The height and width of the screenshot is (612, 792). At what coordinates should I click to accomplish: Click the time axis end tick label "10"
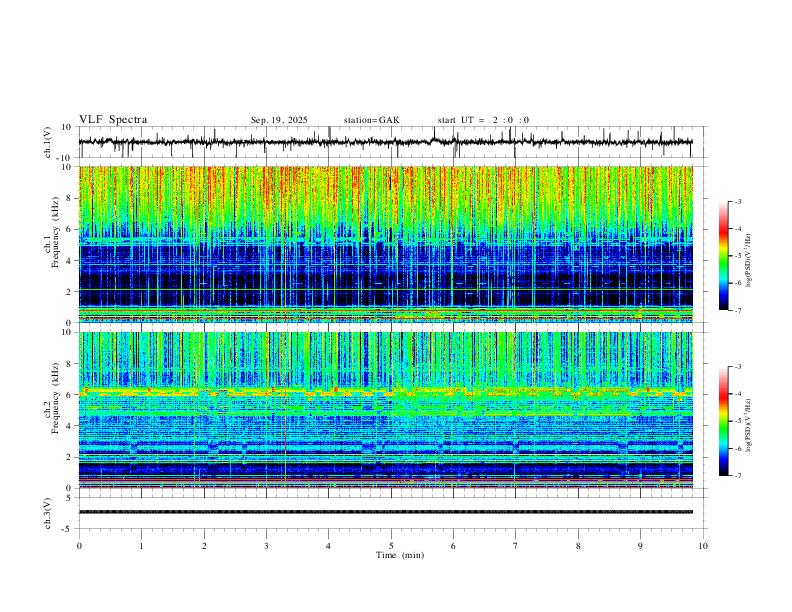(x=703, y=546)
